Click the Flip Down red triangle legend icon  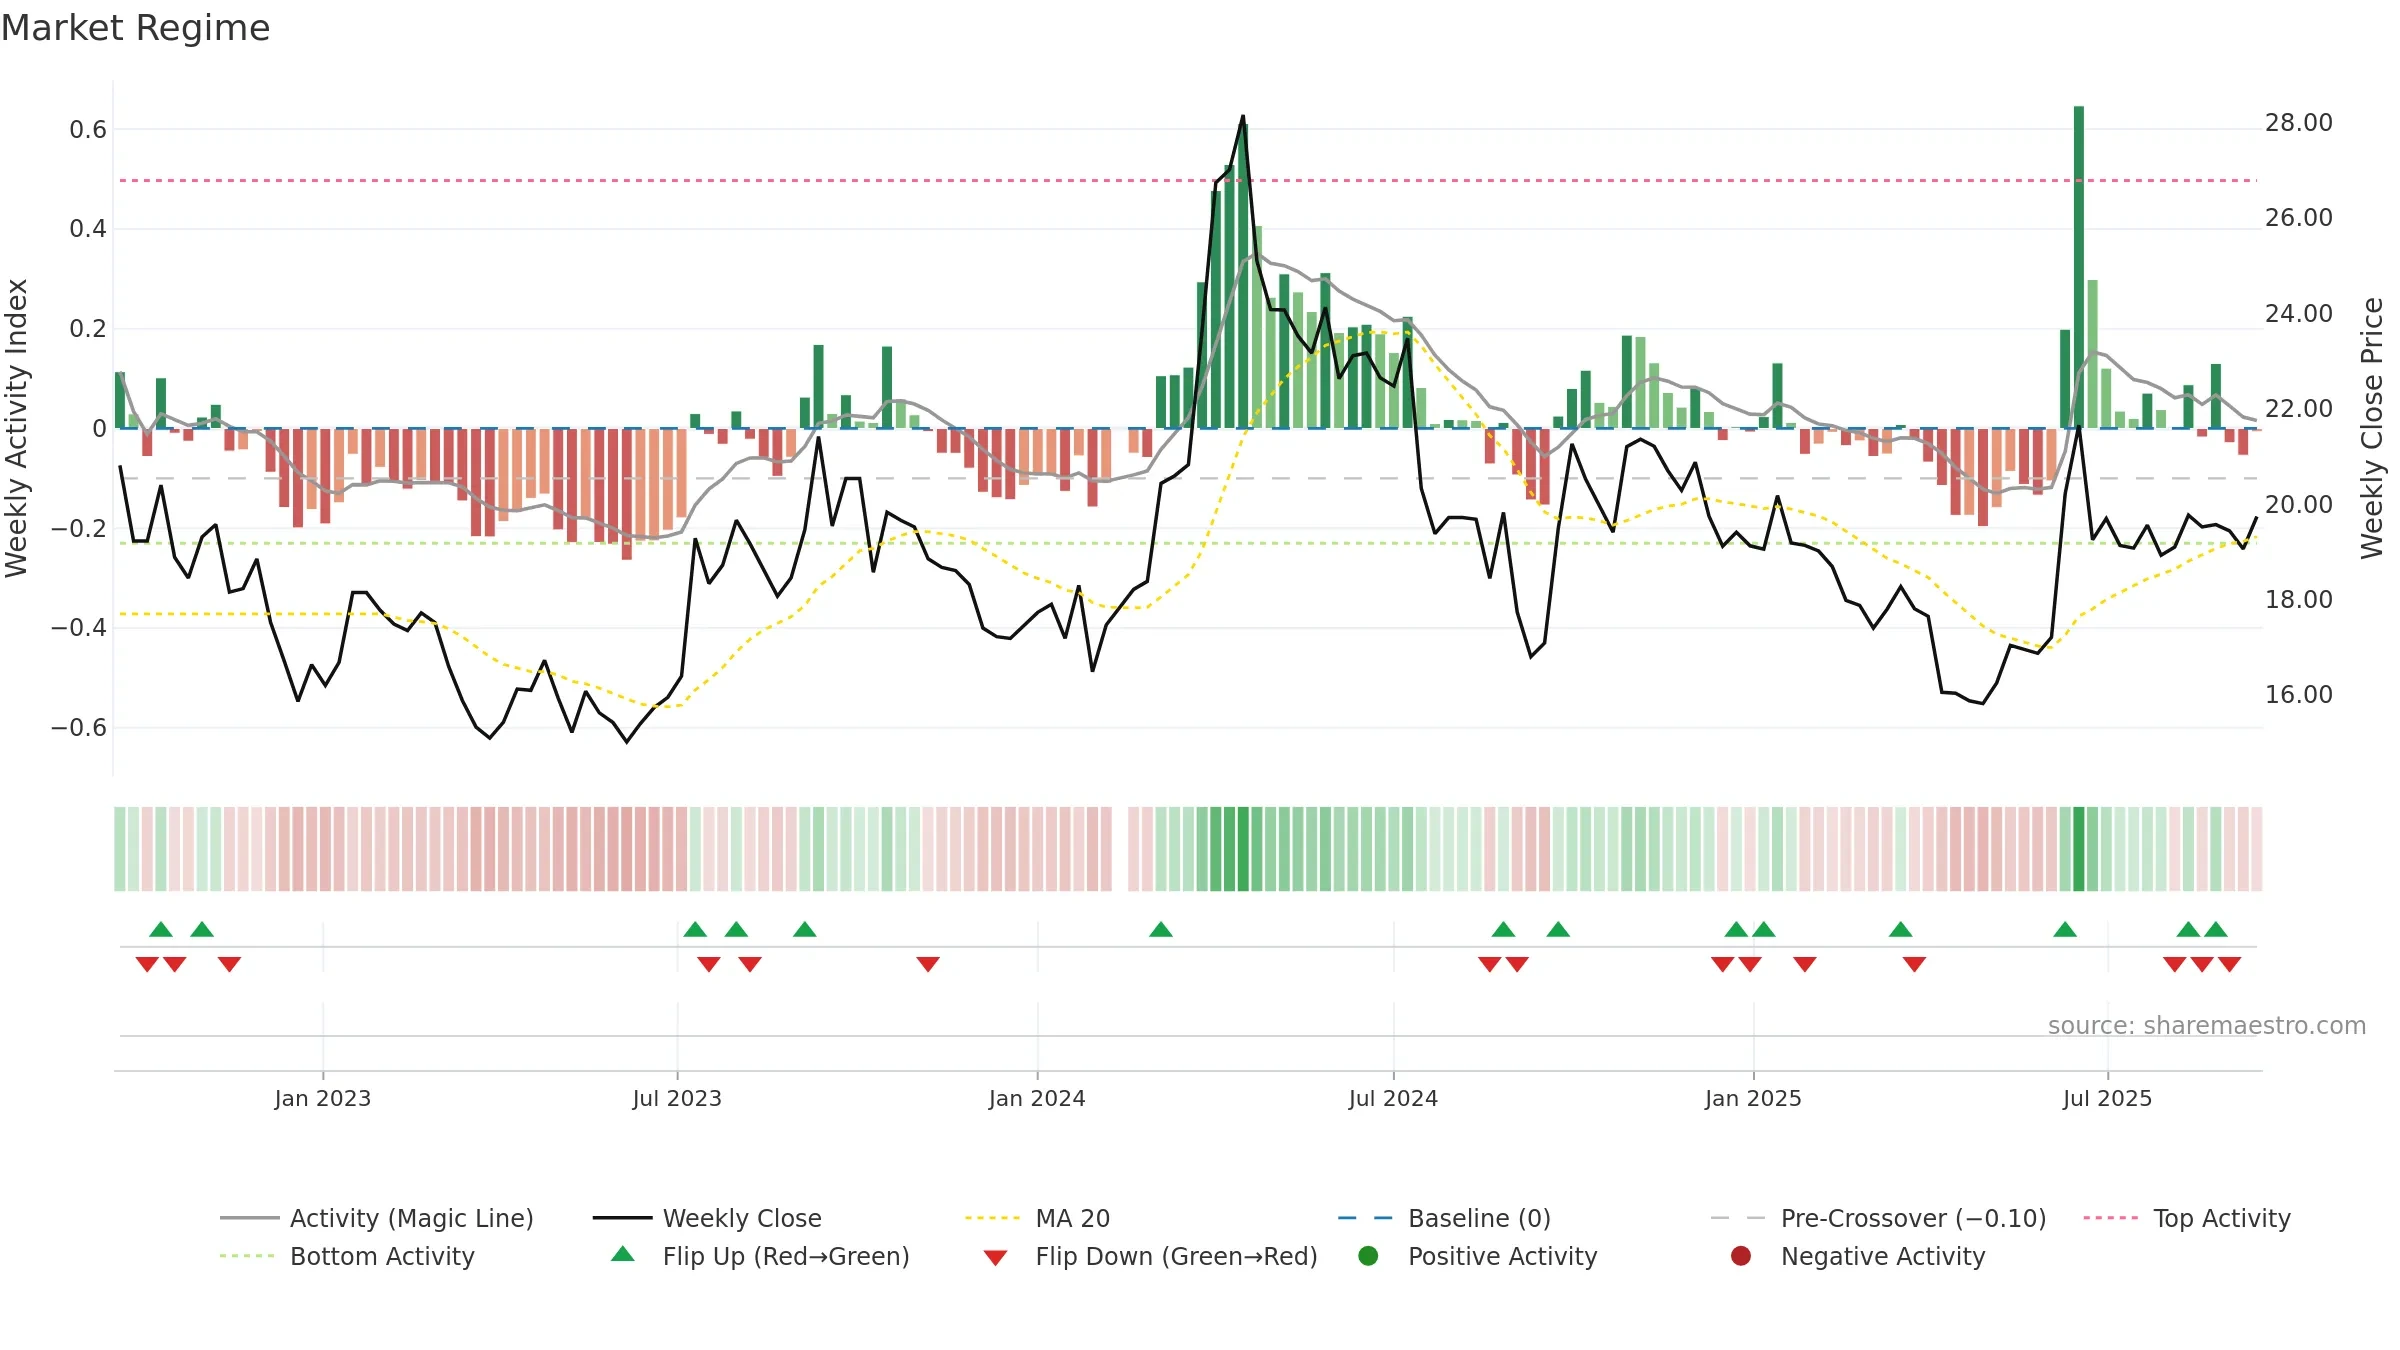pos(995,1258)
